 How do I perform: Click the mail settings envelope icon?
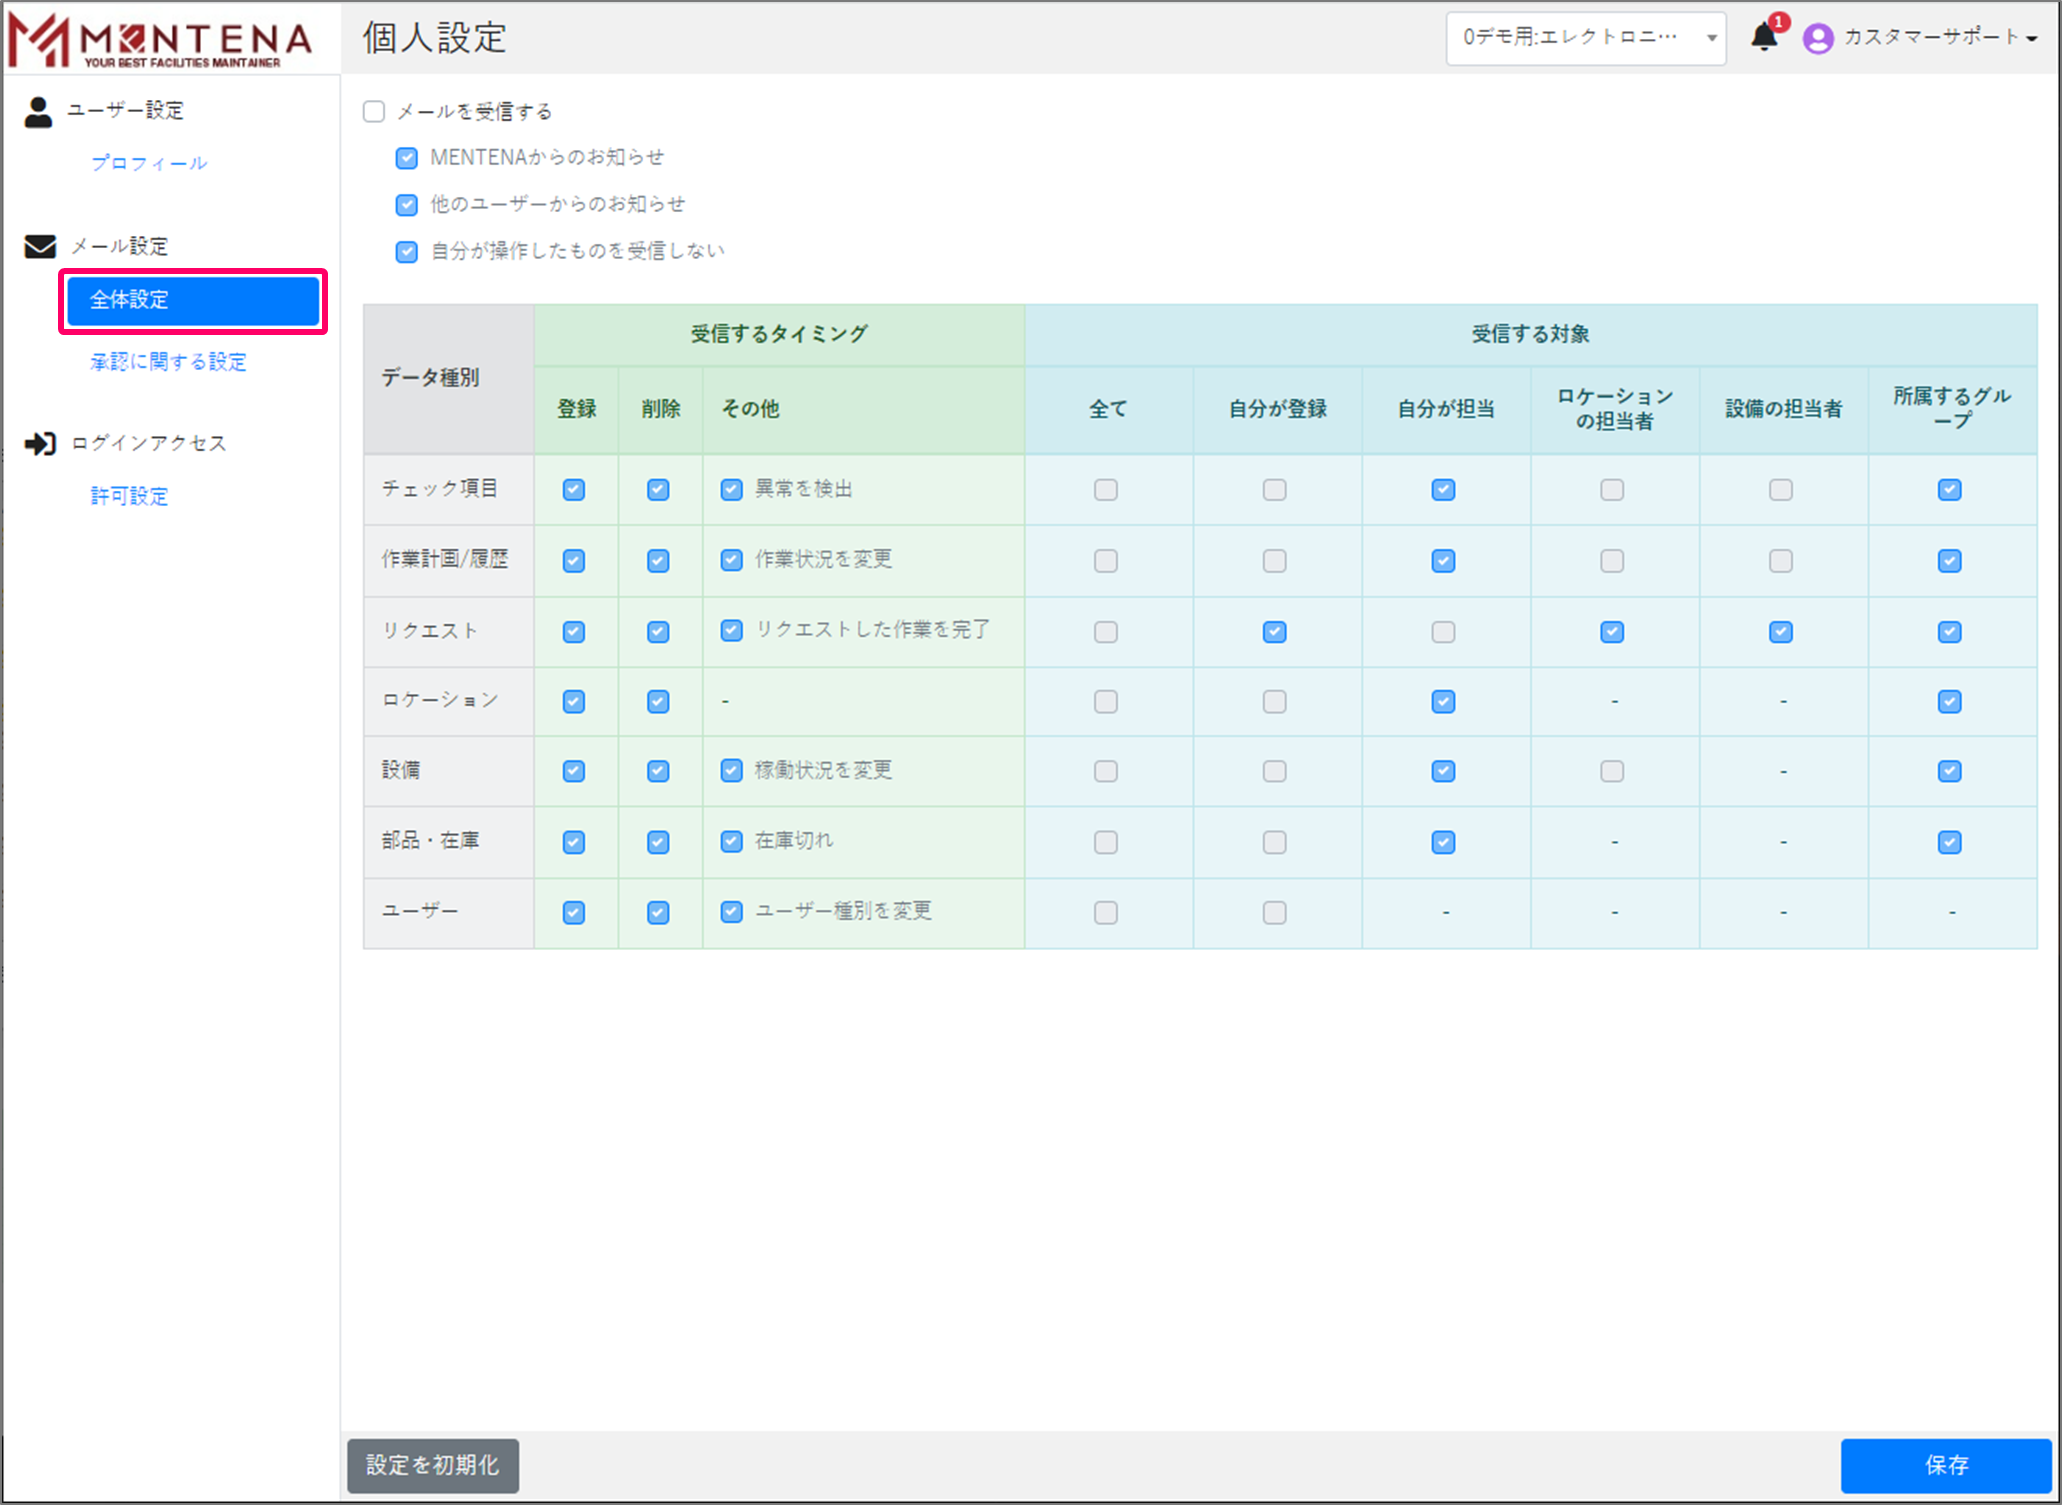(x=40, y=246)
